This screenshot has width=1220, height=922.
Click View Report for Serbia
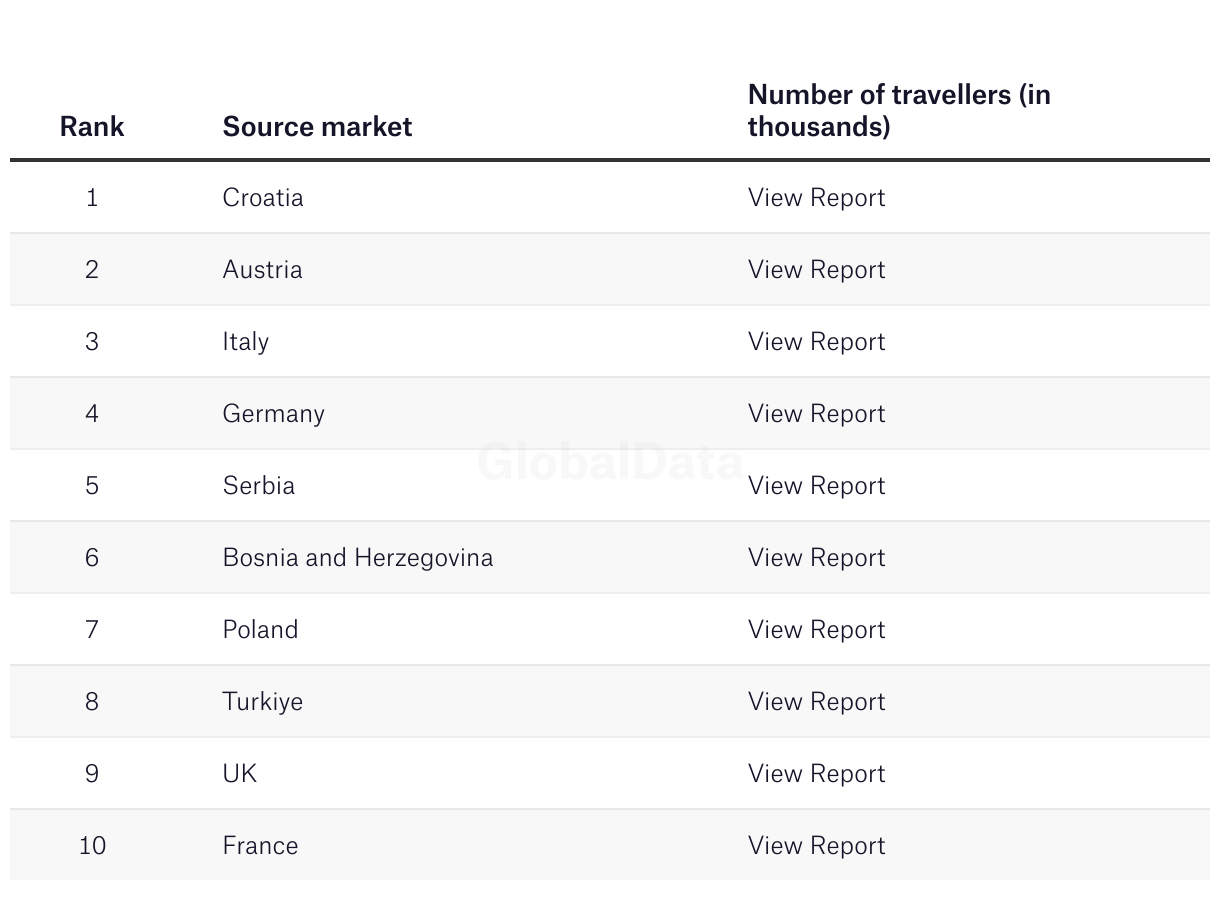coord(816,486)
